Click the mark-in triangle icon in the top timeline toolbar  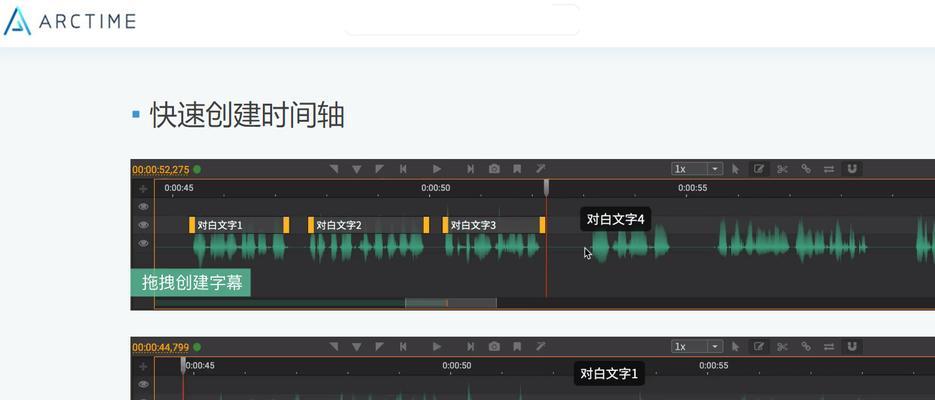tap(335, 169)
